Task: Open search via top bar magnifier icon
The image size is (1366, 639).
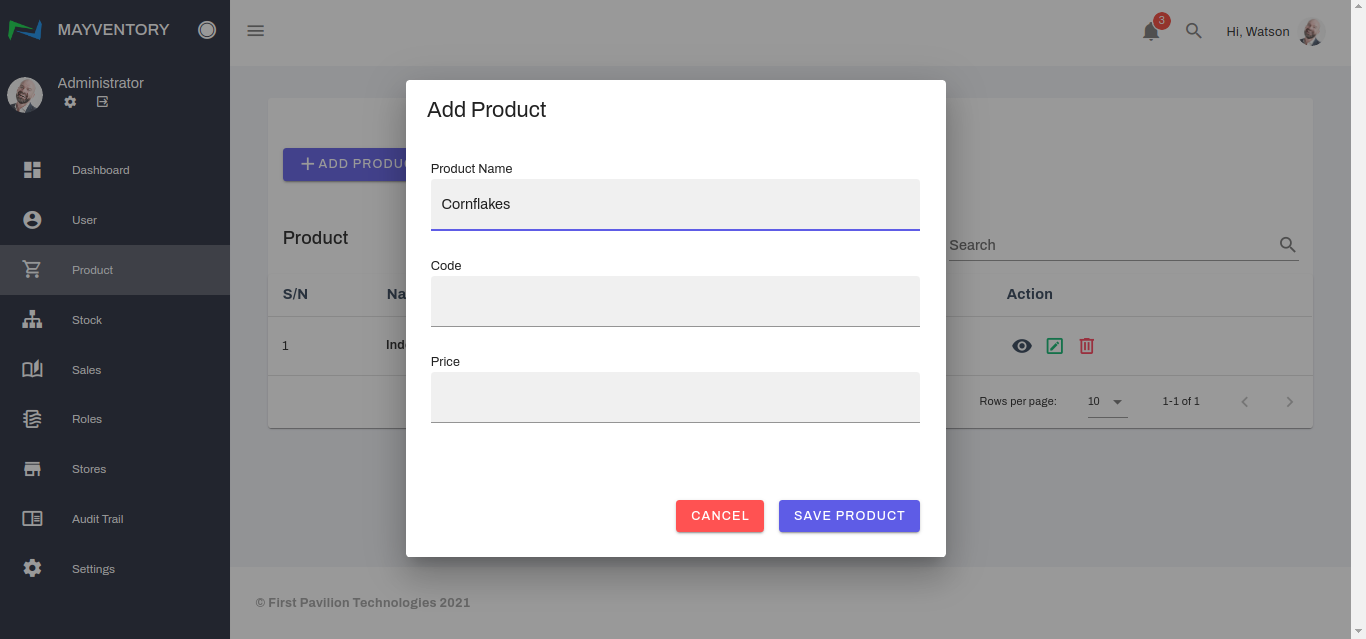Action: click(x=1193, y=31)
